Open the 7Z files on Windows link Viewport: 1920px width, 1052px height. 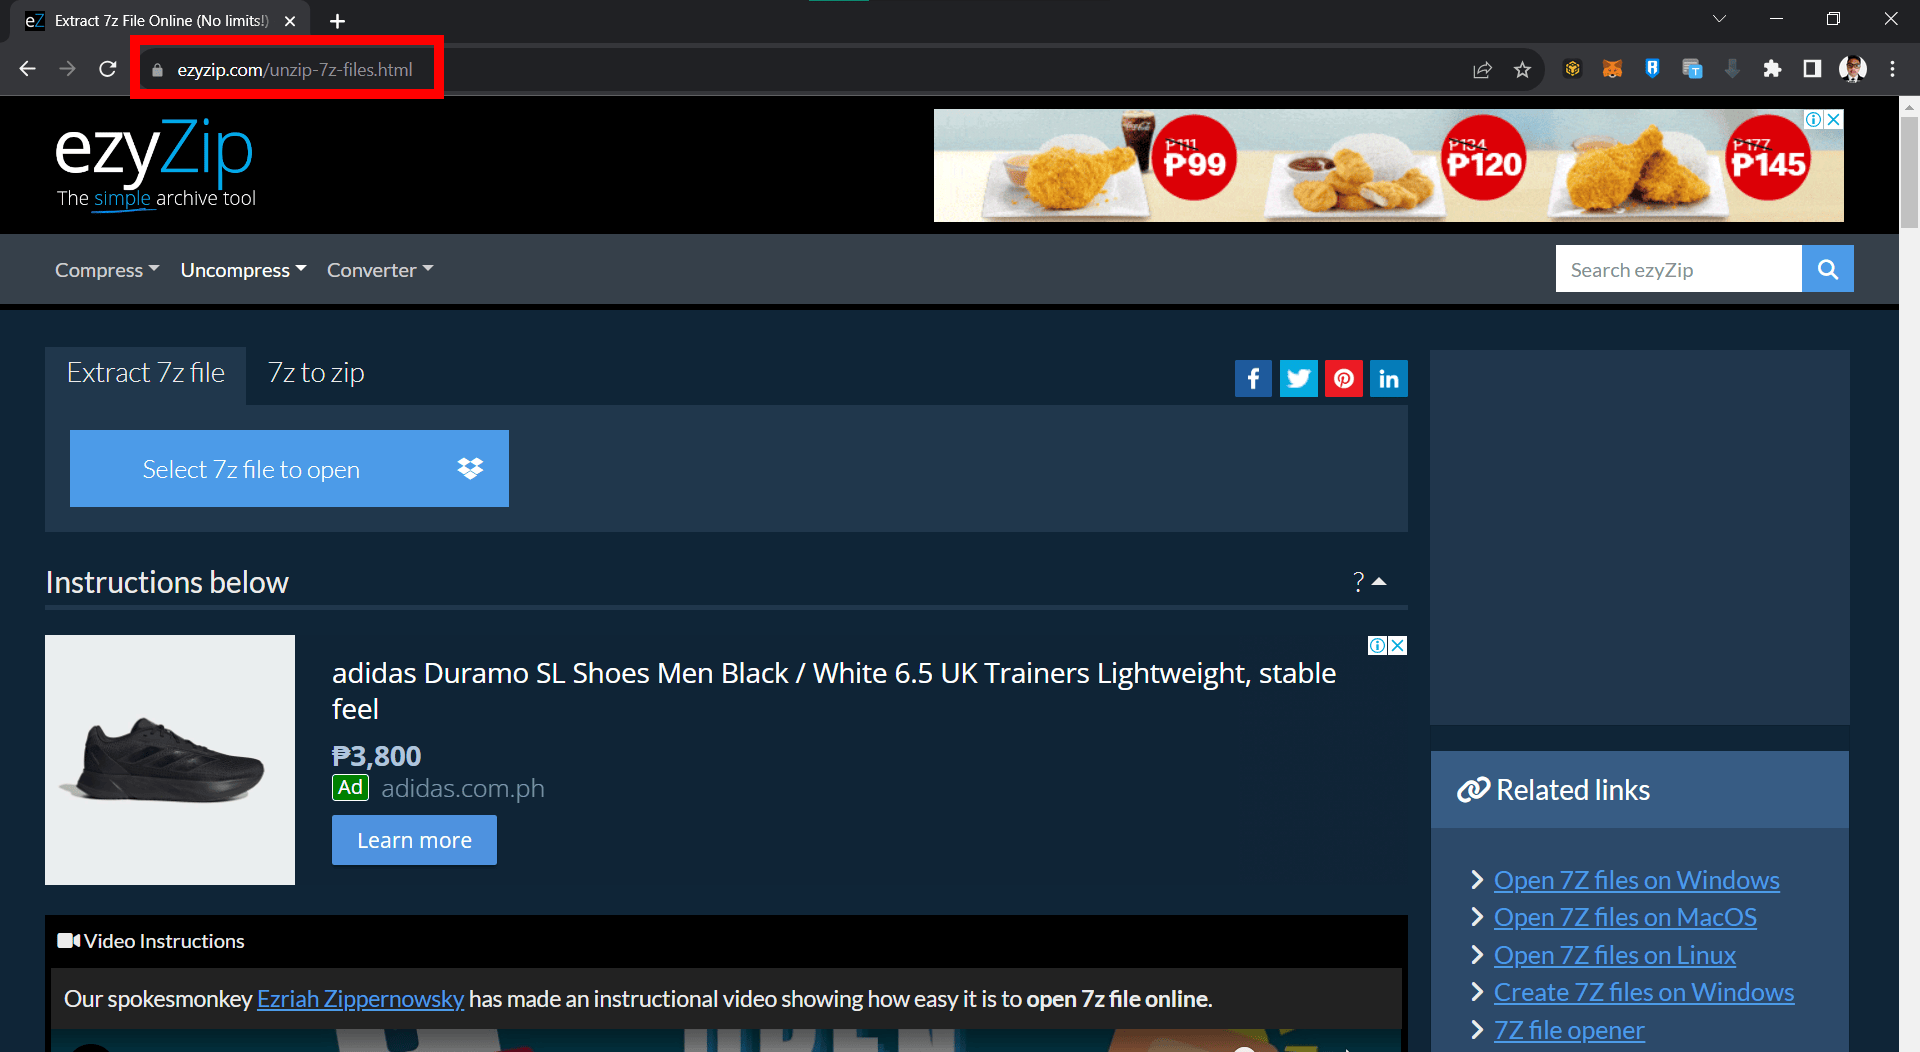pos(1636,880)
